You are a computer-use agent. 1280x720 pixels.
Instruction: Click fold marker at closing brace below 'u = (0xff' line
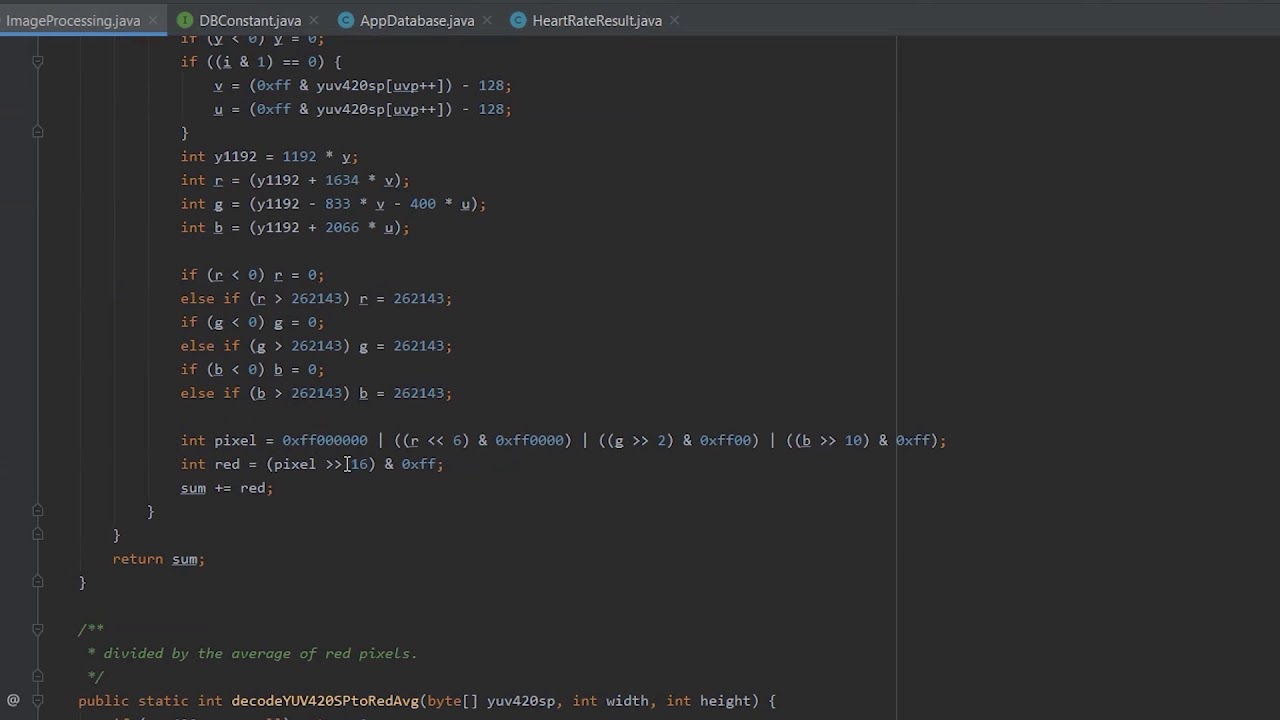37,132
